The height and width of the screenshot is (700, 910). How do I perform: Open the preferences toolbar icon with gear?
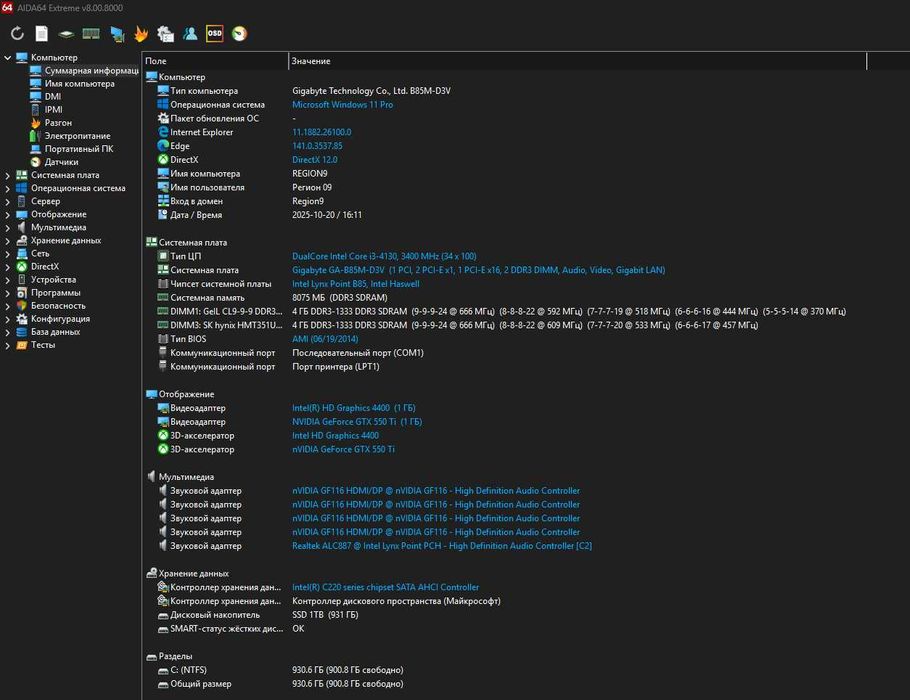(165, 34)
